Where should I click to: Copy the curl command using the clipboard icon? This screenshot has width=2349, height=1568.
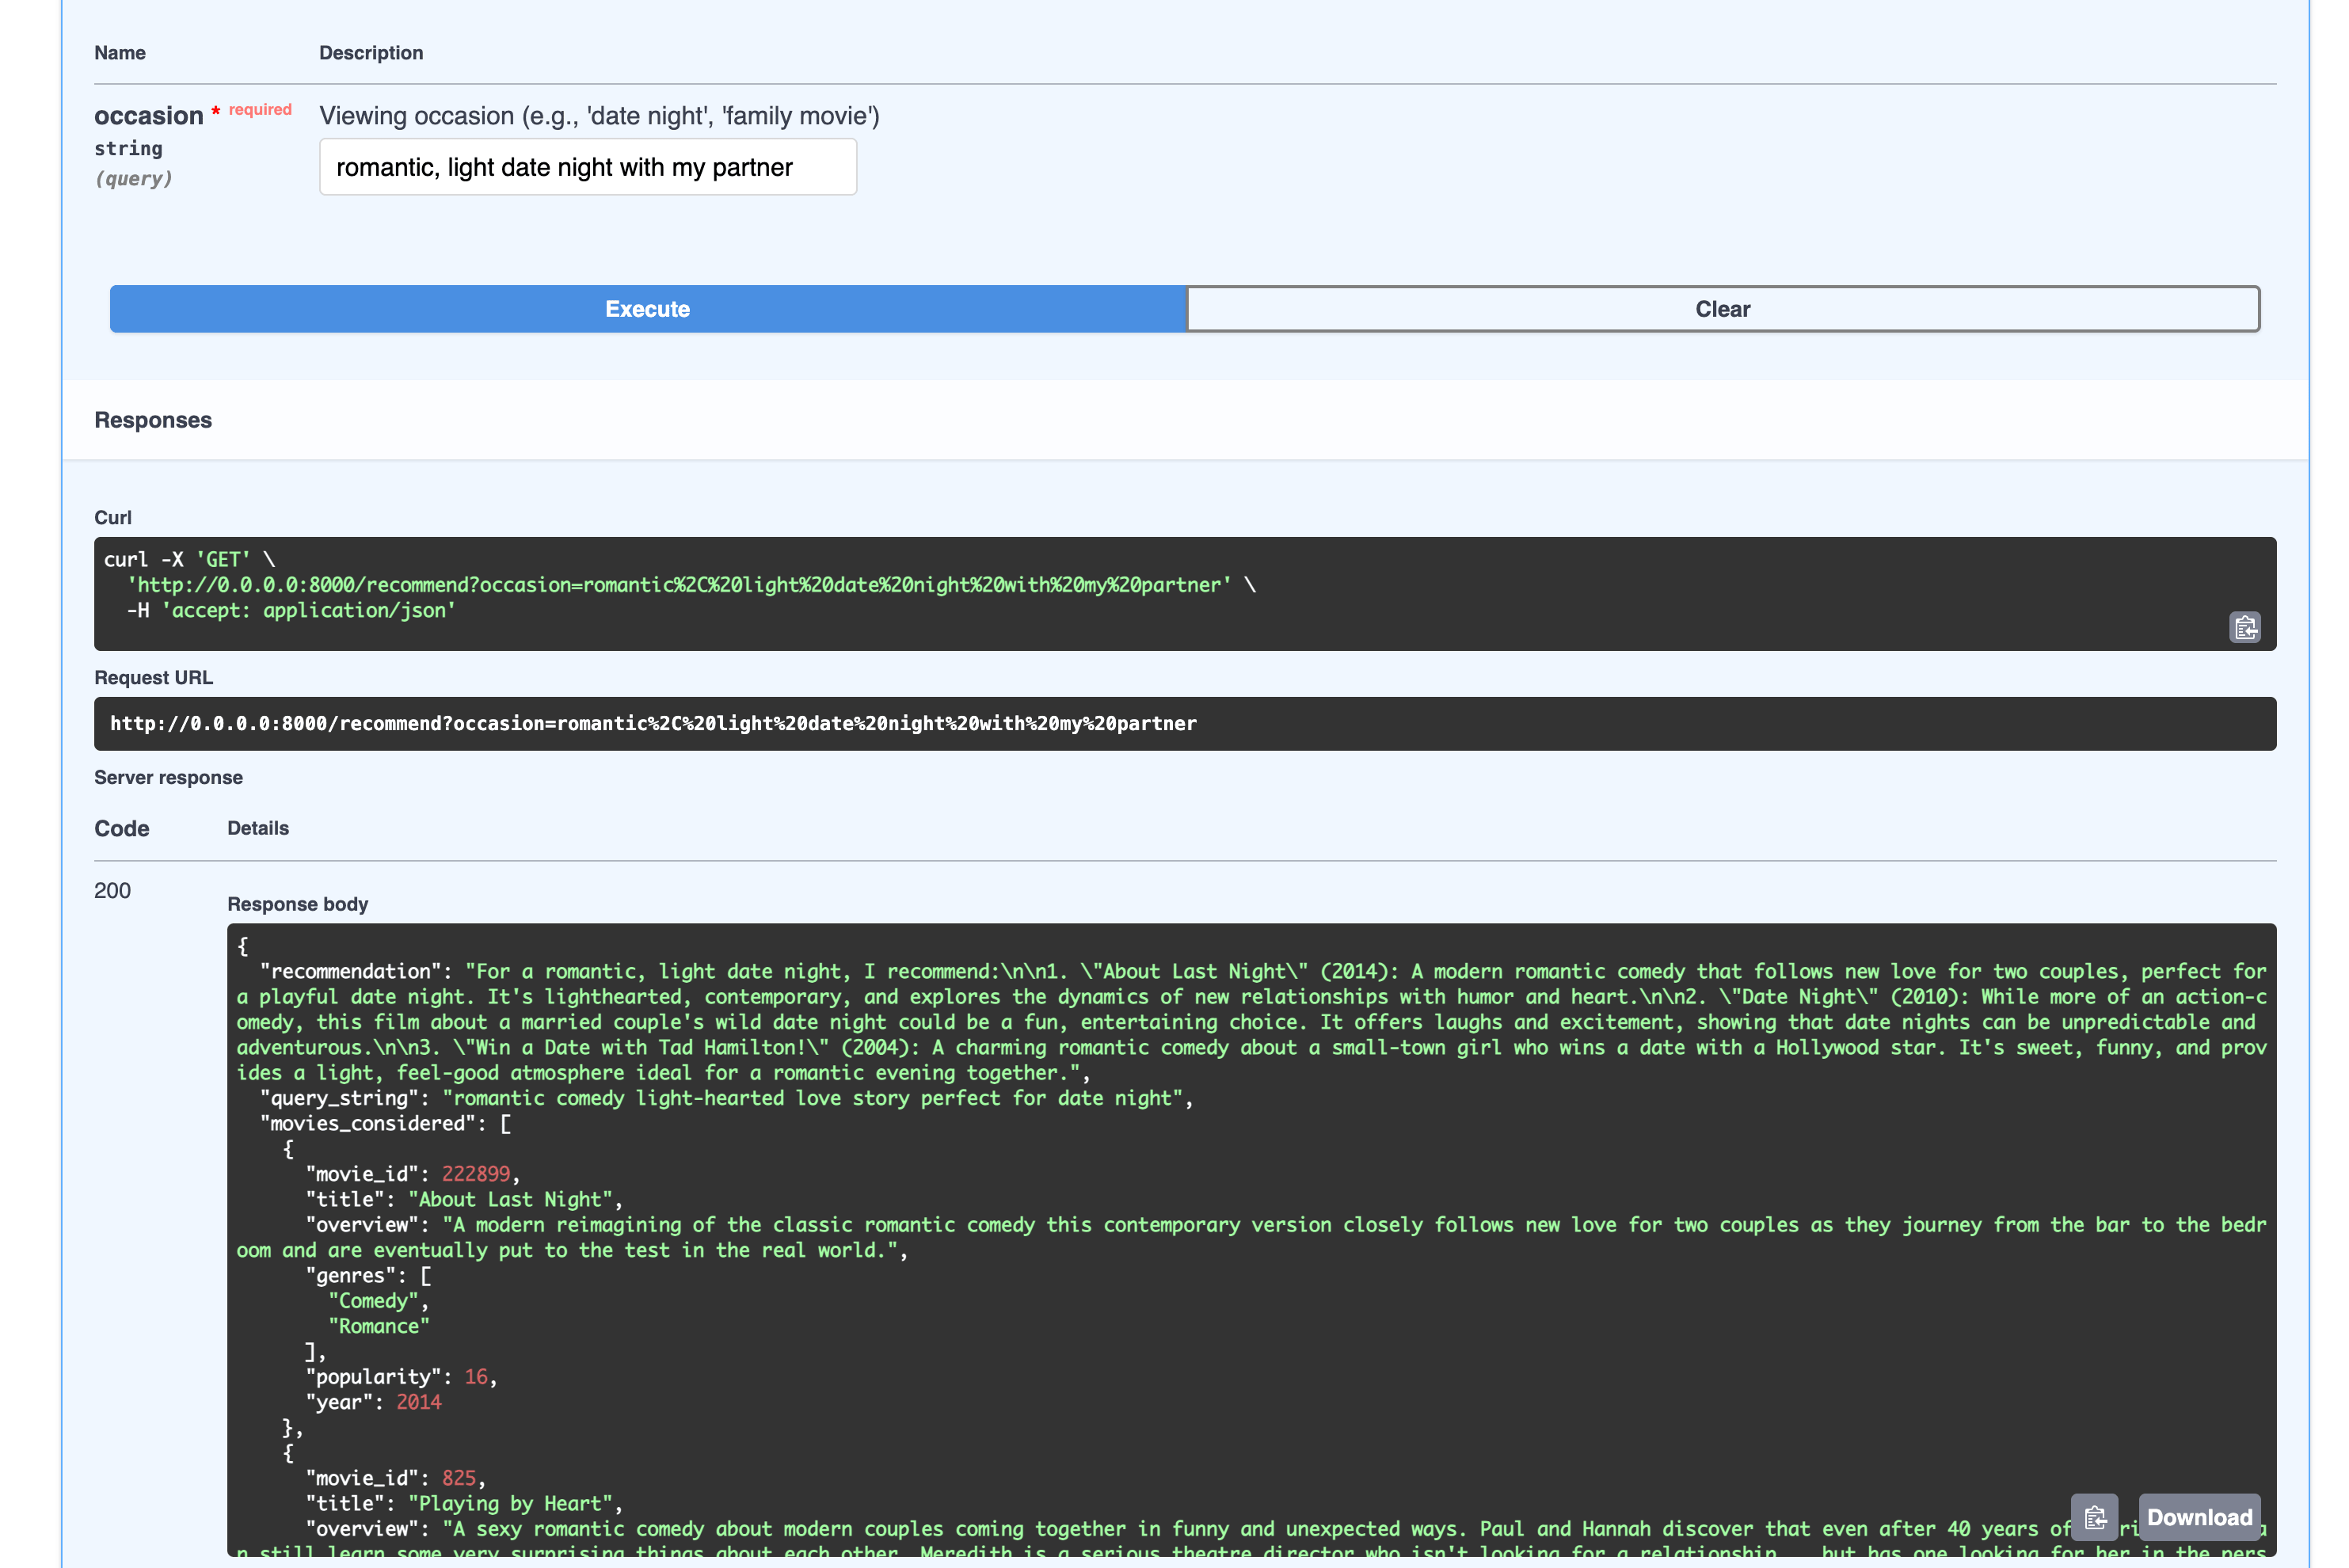2245,627
